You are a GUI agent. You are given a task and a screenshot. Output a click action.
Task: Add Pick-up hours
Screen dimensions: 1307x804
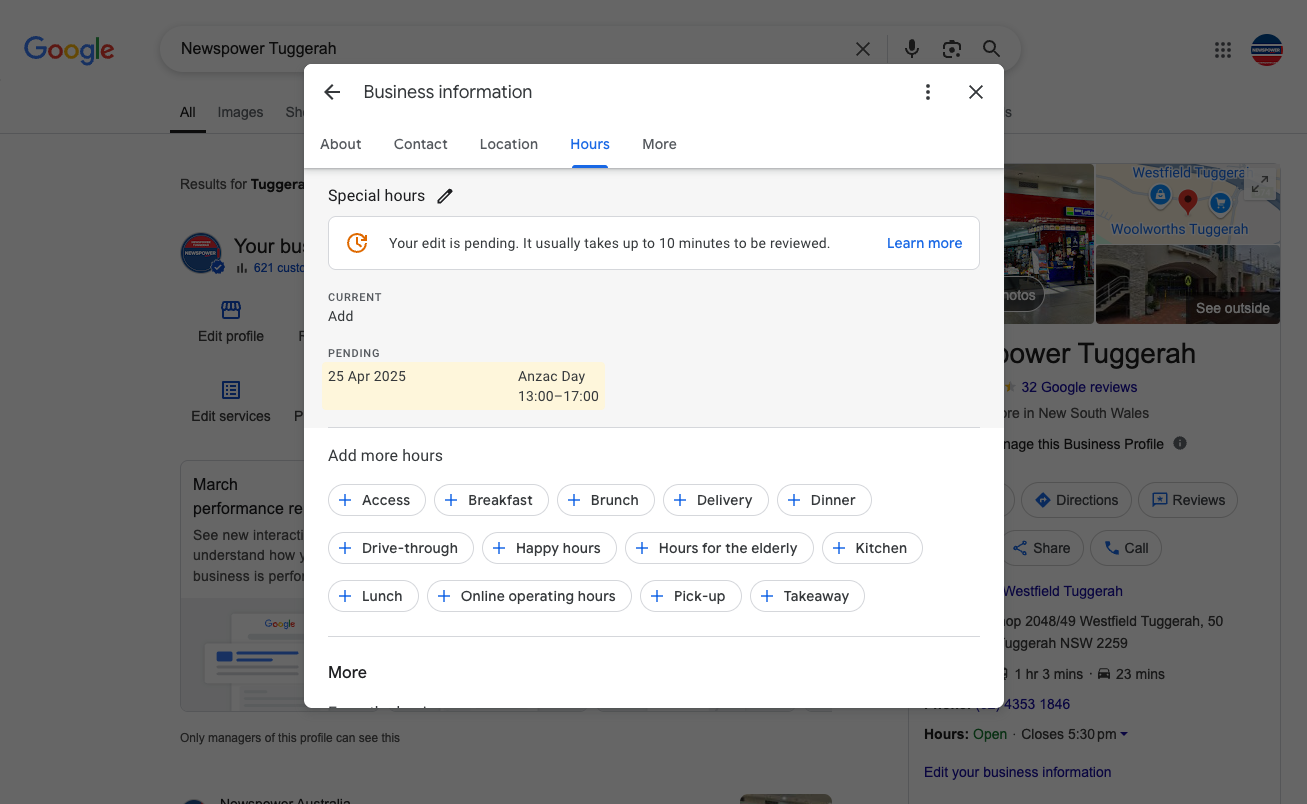691,596
